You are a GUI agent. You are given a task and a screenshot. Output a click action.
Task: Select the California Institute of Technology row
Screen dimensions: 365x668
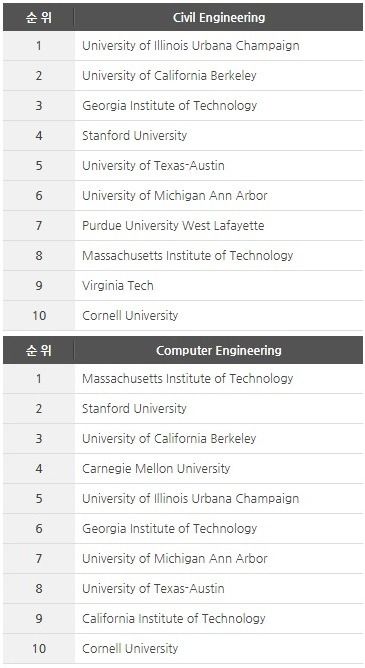pyautogui.click(x=183, y=619)
